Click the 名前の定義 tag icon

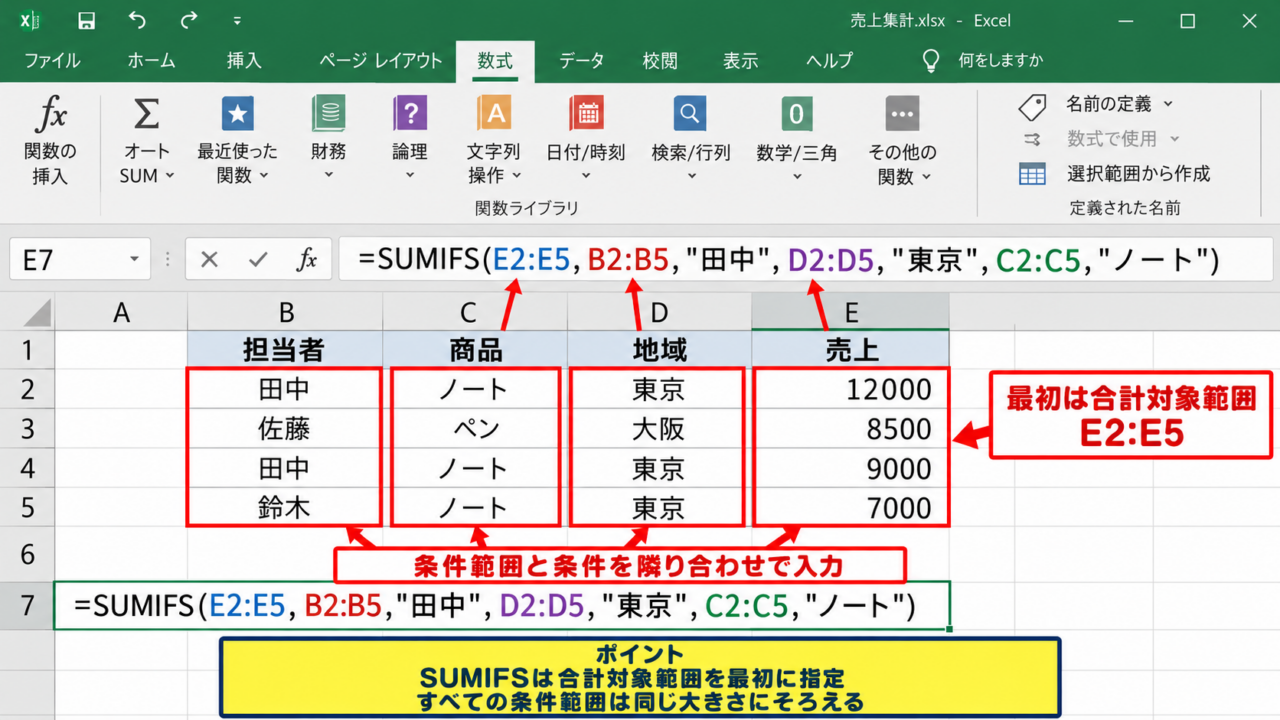pos(1032,105)
